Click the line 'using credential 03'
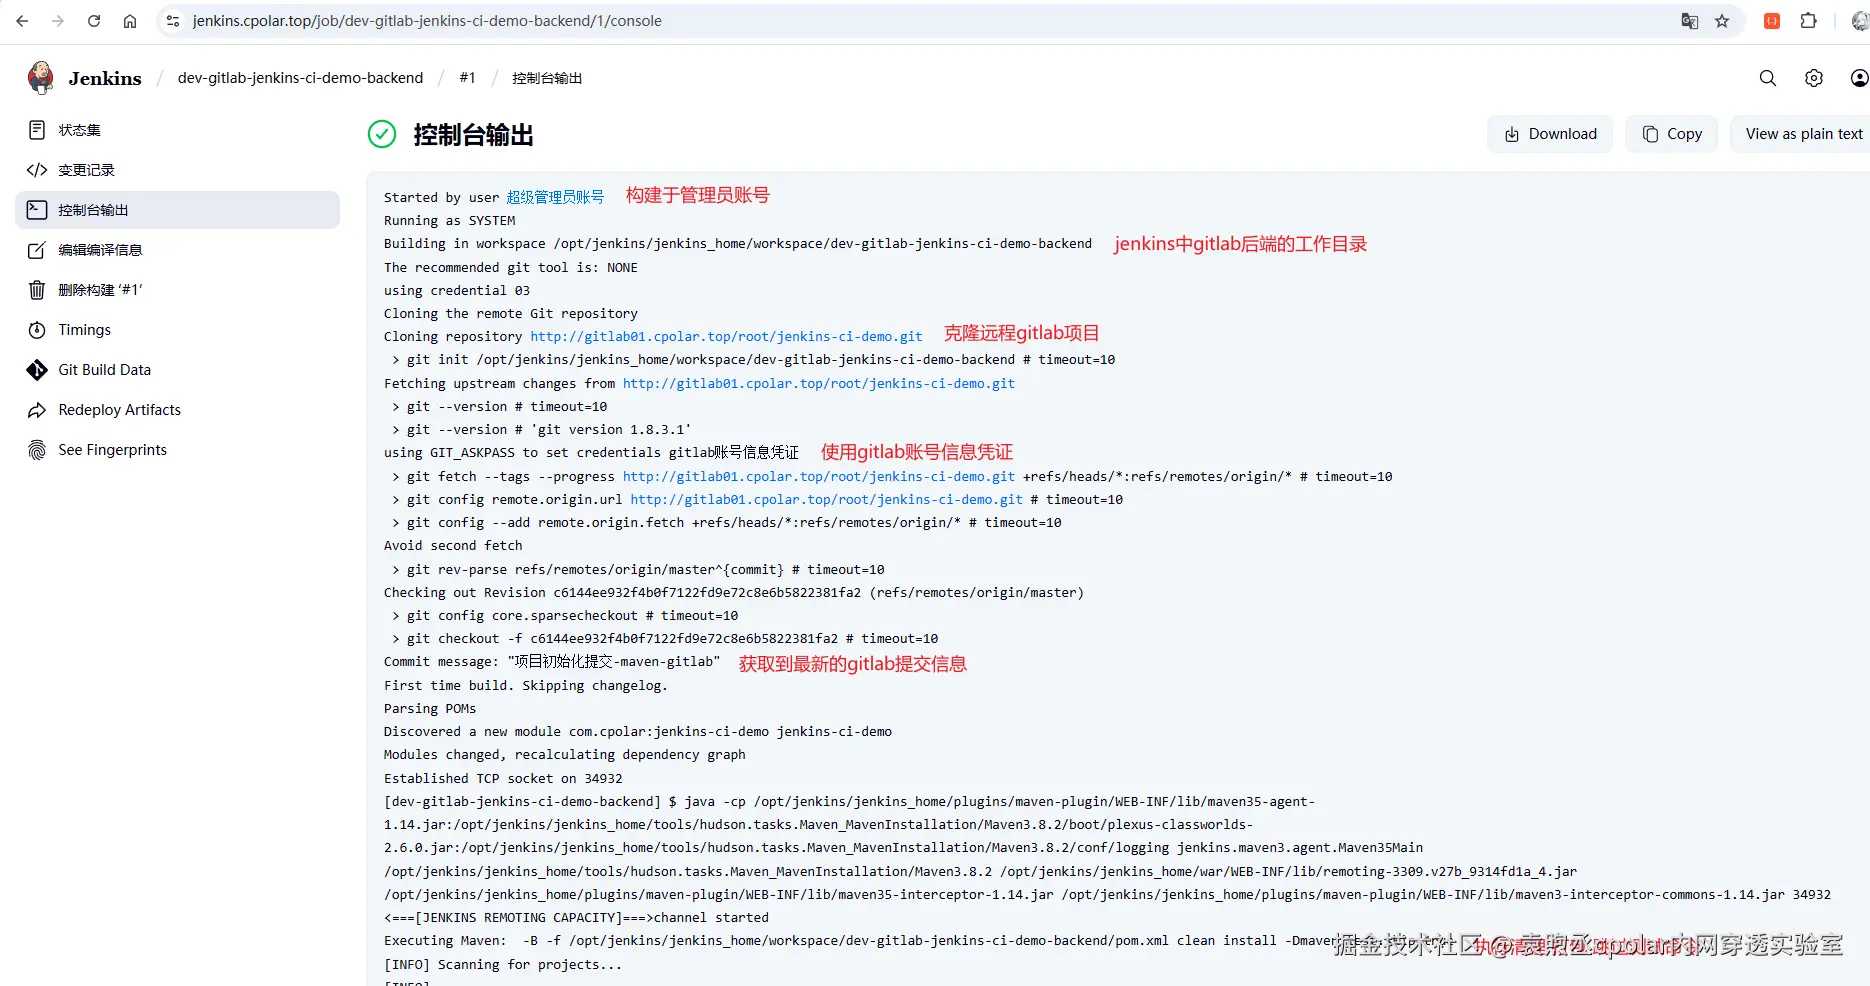Image resolution: width=1870 pixels, height=986 pixels. point(457,291)
